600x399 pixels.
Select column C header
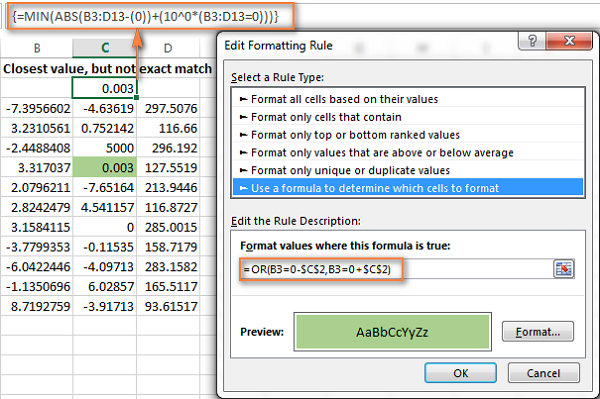(x=104, y=48)
